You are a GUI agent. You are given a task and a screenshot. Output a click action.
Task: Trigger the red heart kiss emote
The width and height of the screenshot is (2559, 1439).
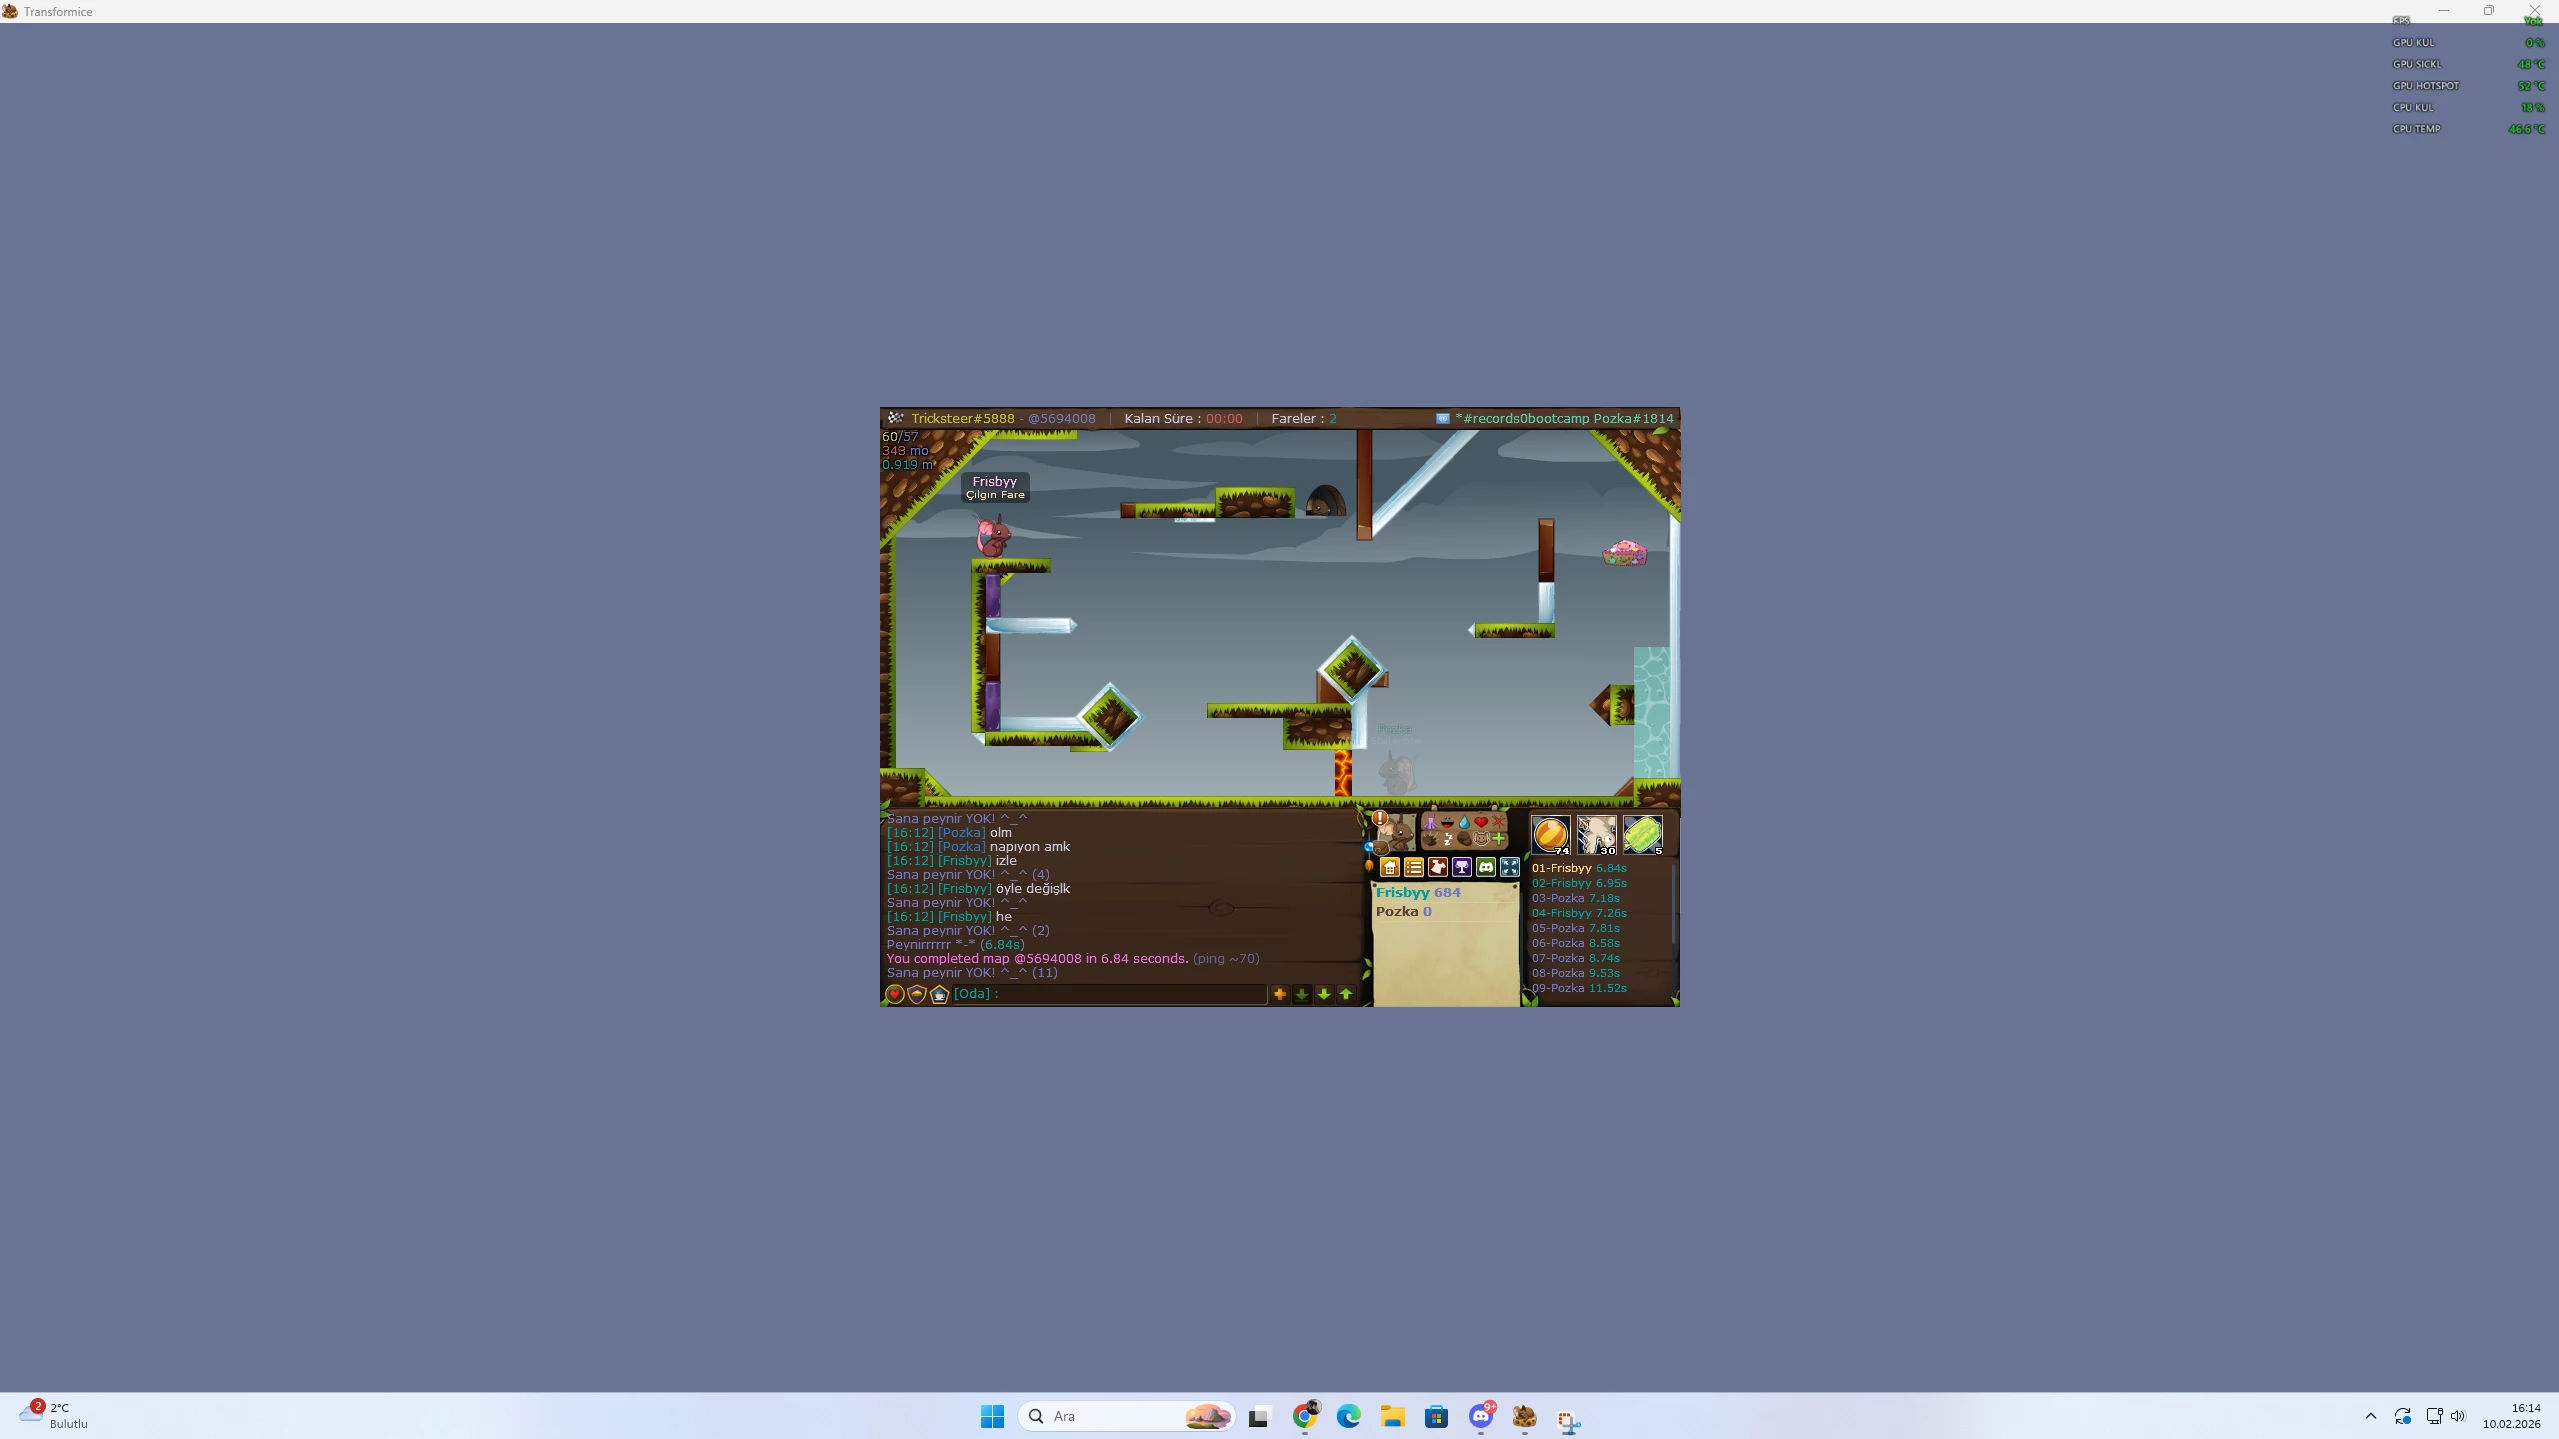(1481, 822)
